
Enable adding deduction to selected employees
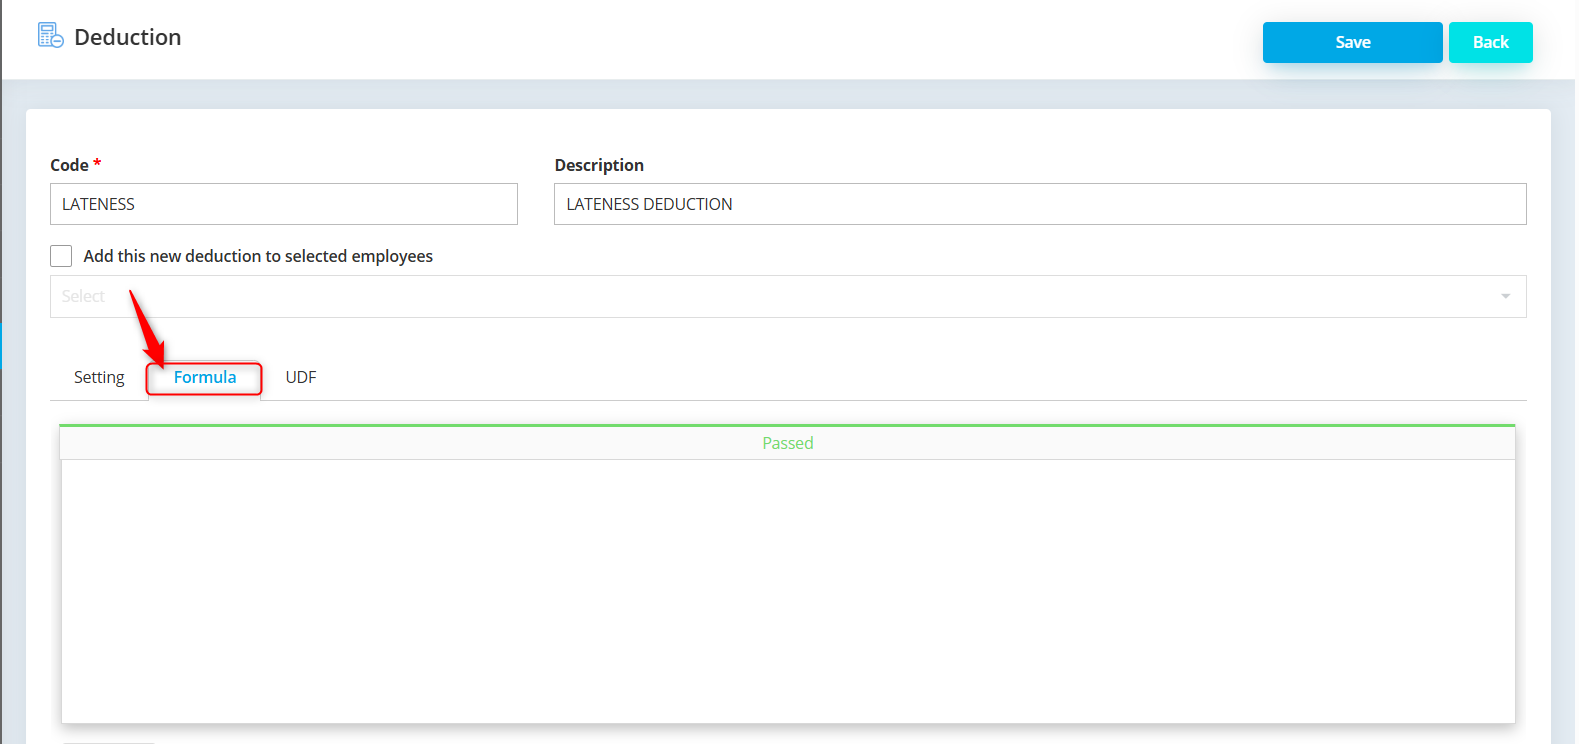tap(61, 256)
